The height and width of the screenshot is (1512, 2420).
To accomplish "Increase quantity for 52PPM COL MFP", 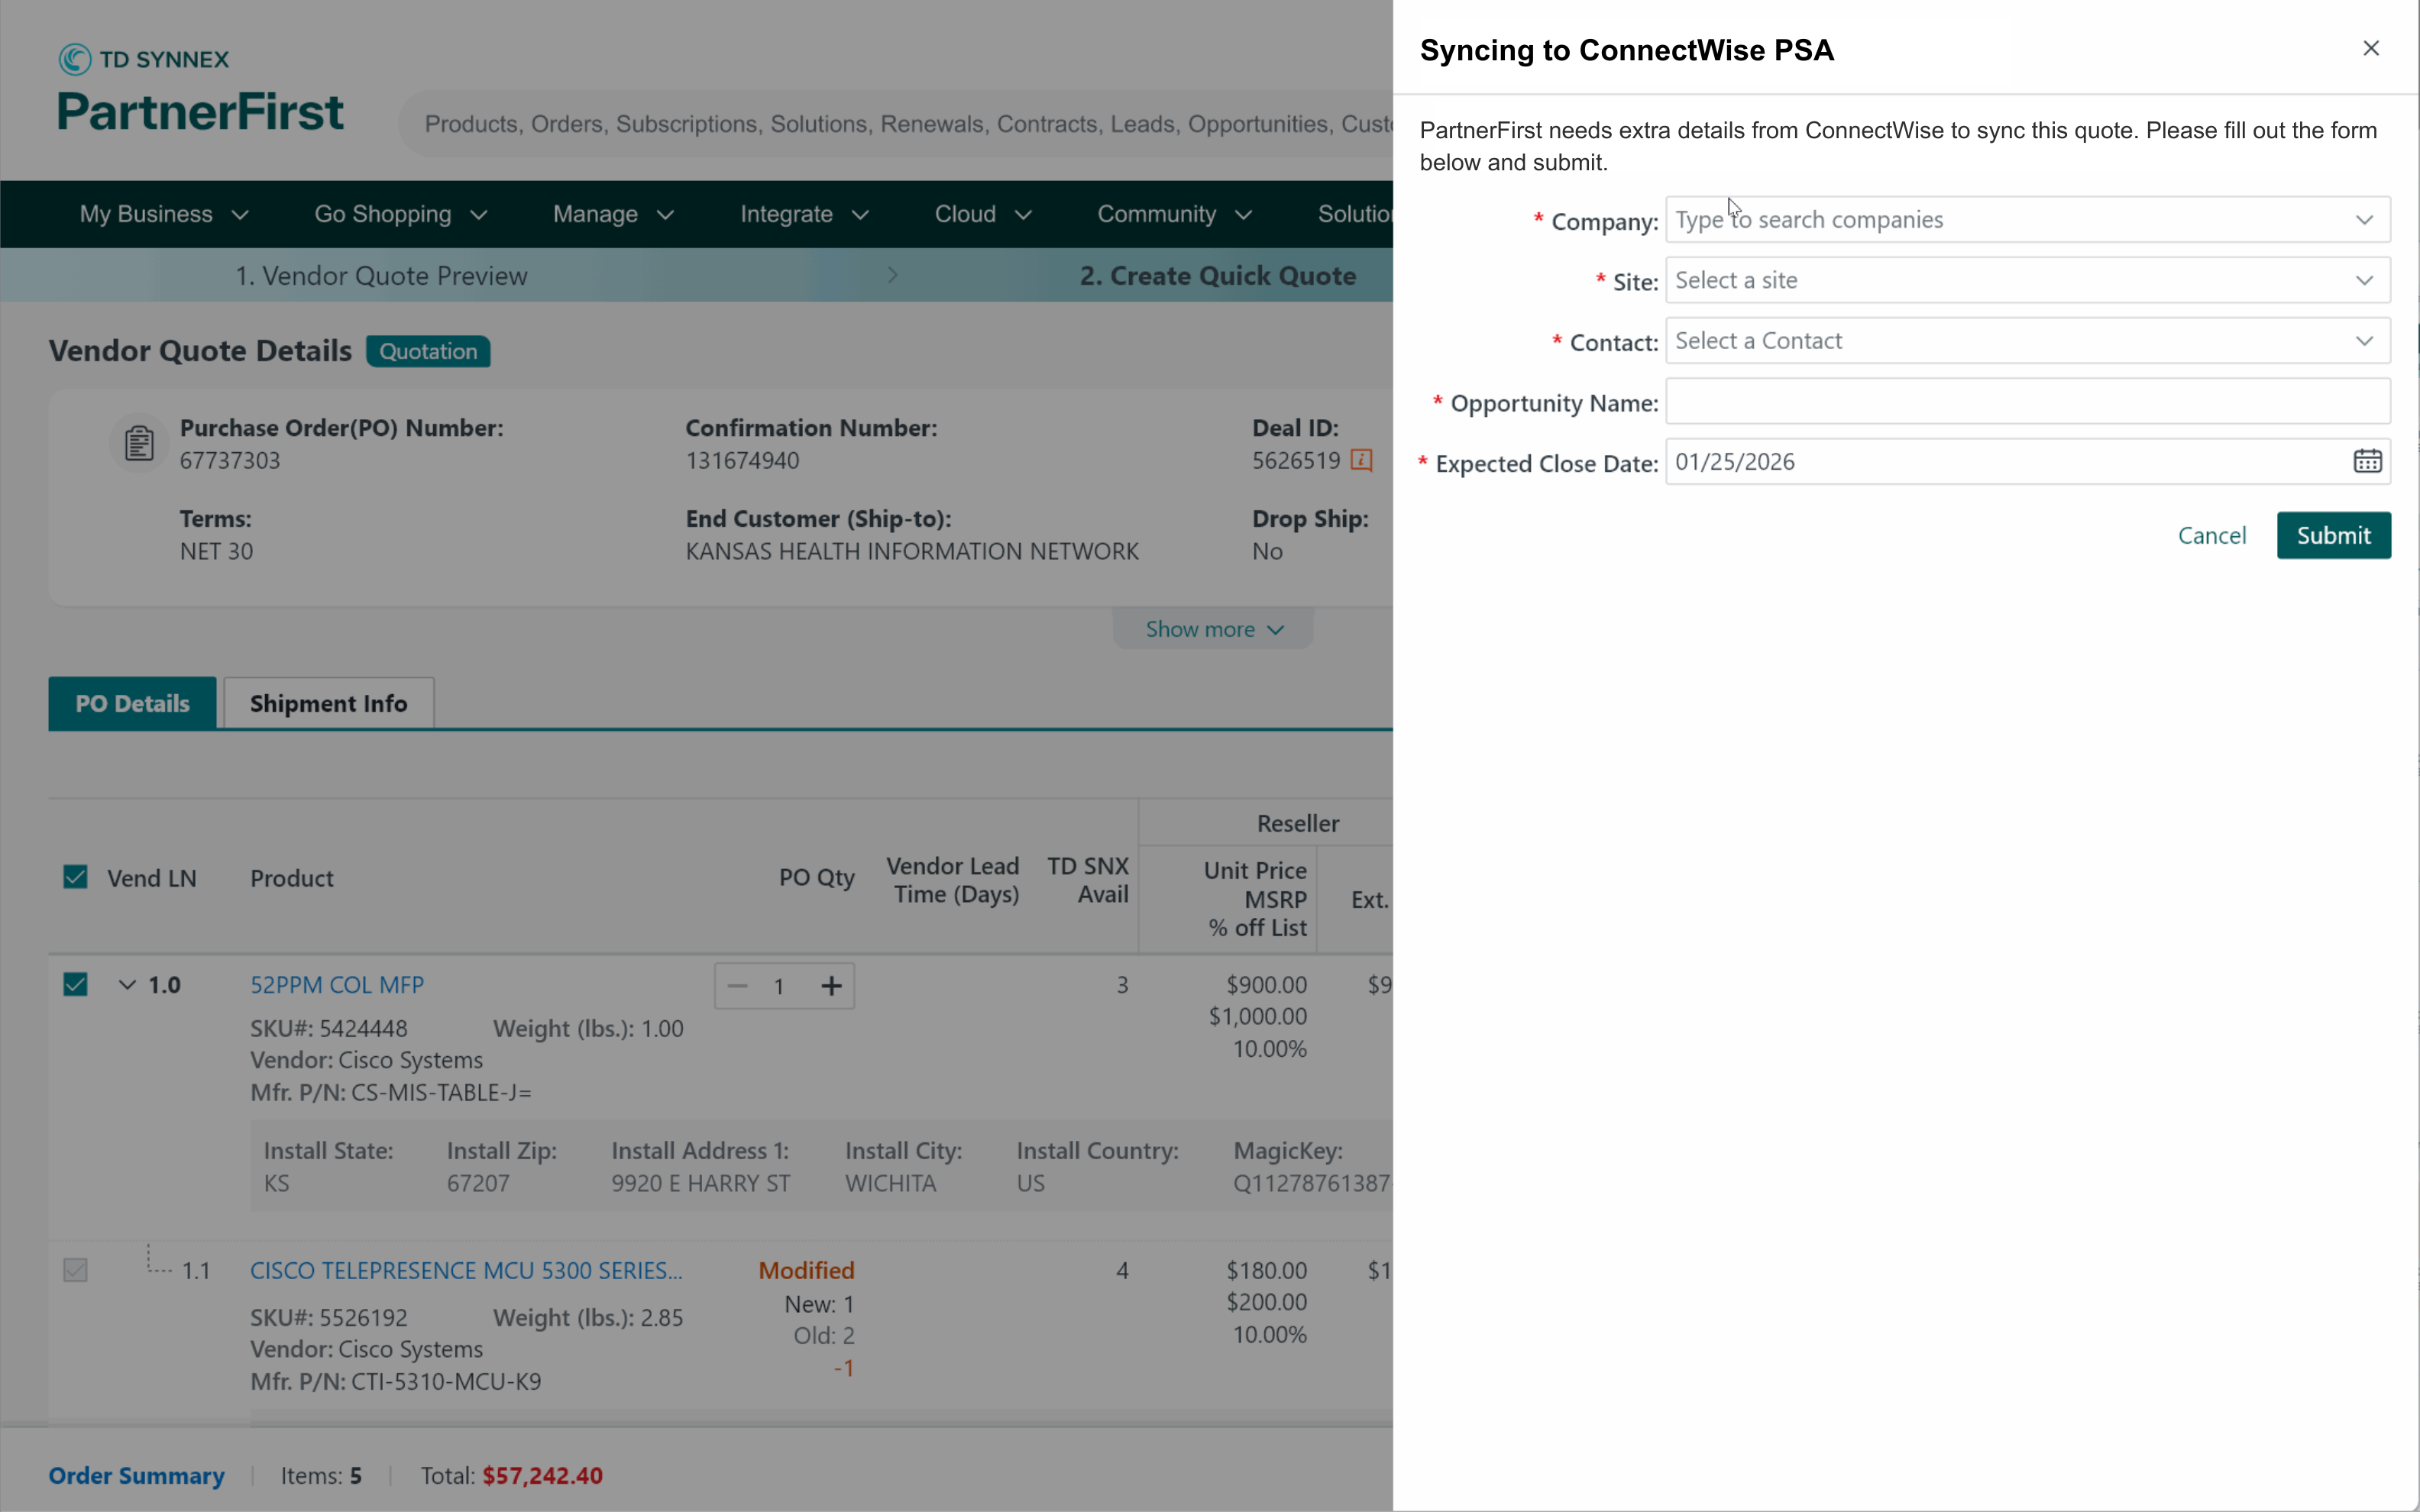I will coord(831,986).
